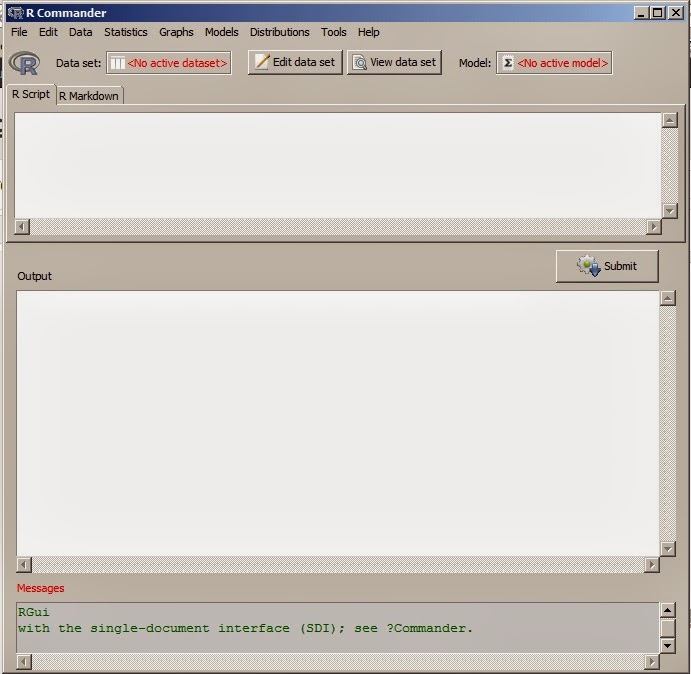
Task: Click script editor scroll right arrow
Action: pyautogui.click(x=654, y=227)
